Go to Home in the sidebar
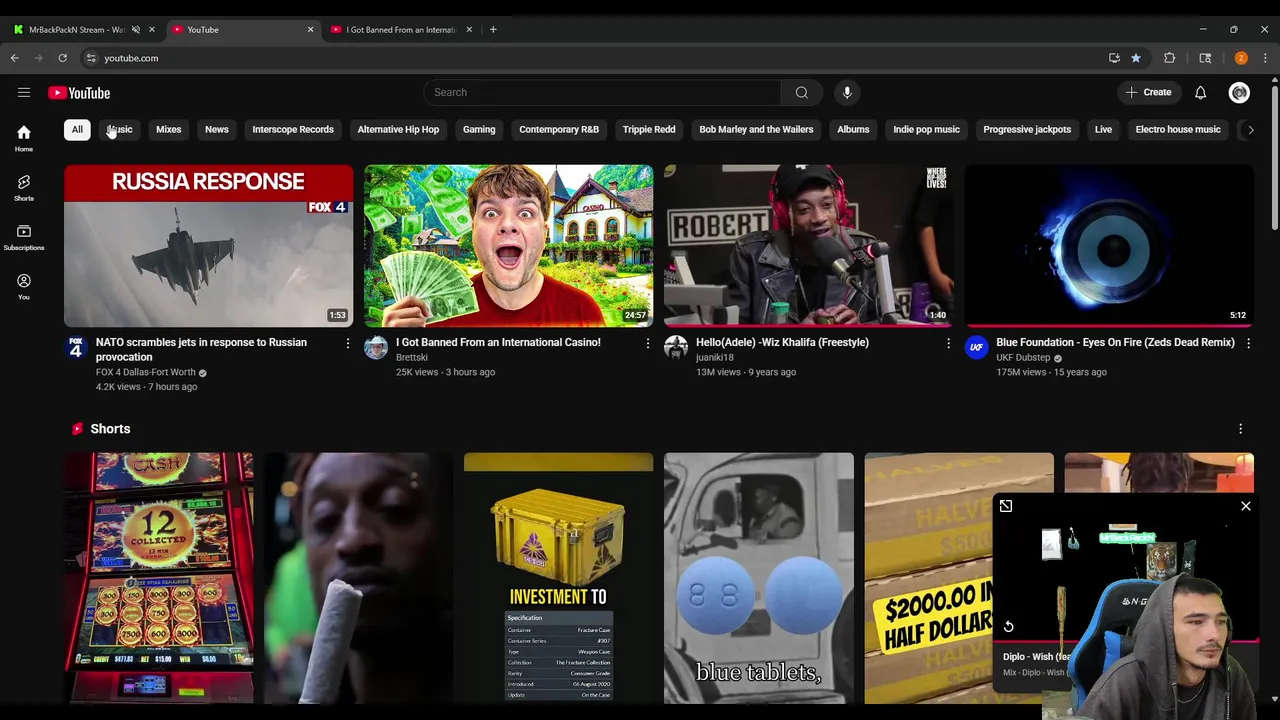 pos(24,138)
